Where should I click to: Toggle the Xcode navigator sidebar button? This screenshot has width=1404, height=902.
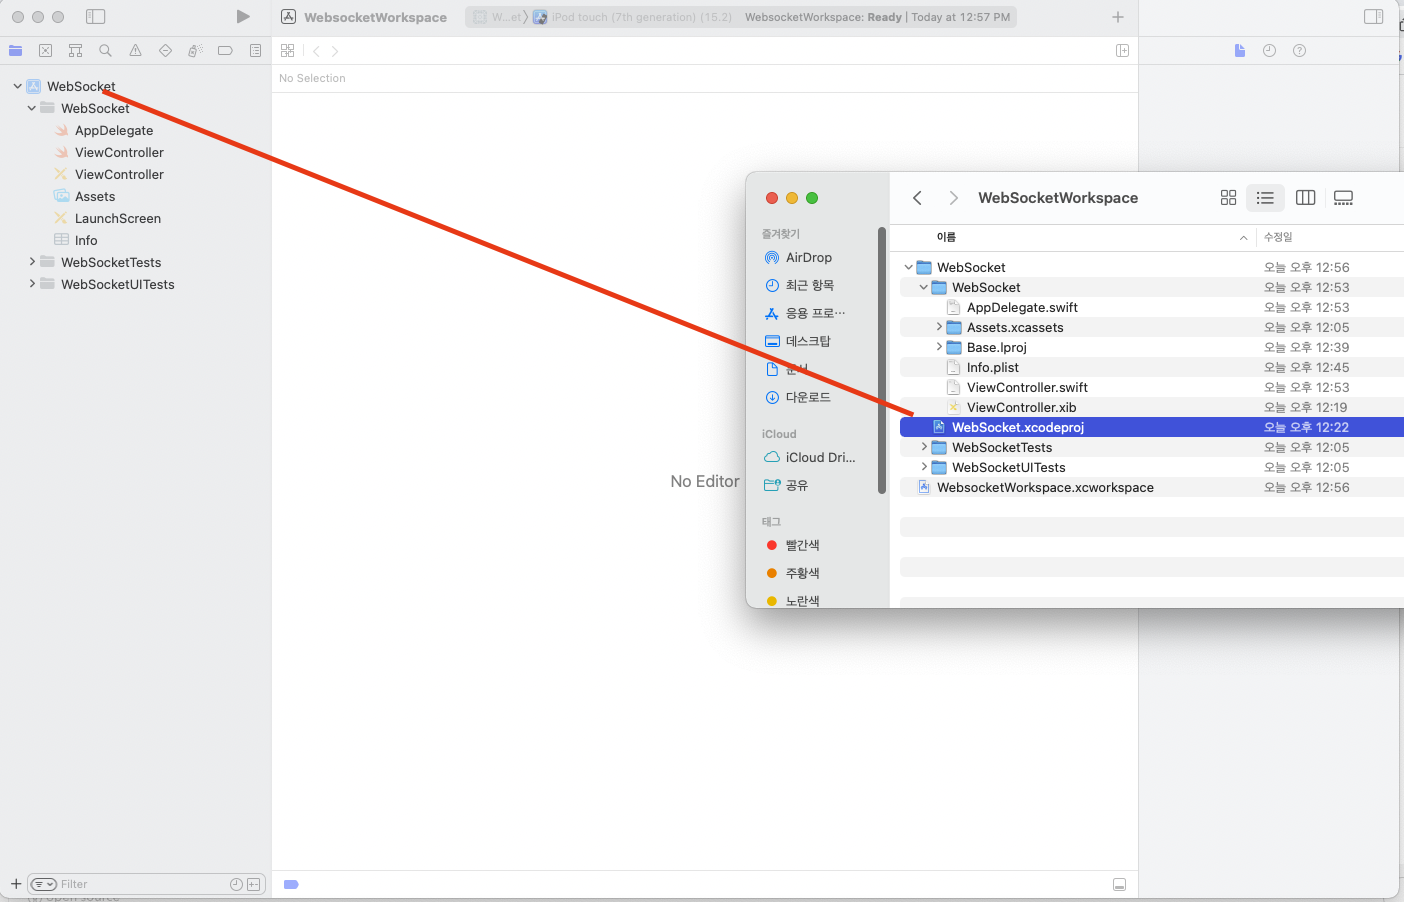[x=96, y=17]
